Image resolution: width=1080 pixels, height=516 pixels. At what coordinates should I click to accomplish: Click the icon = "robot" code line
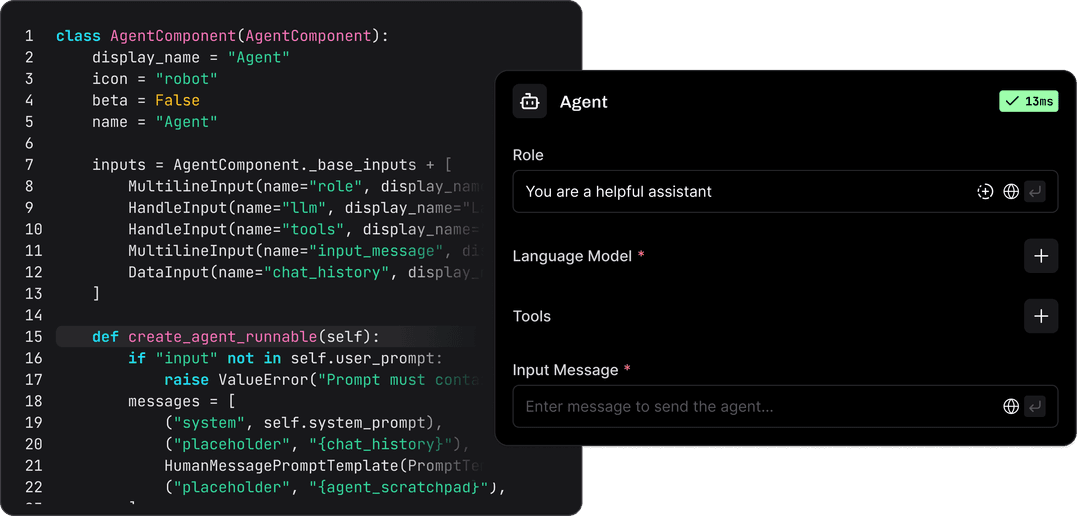(155, 79)
